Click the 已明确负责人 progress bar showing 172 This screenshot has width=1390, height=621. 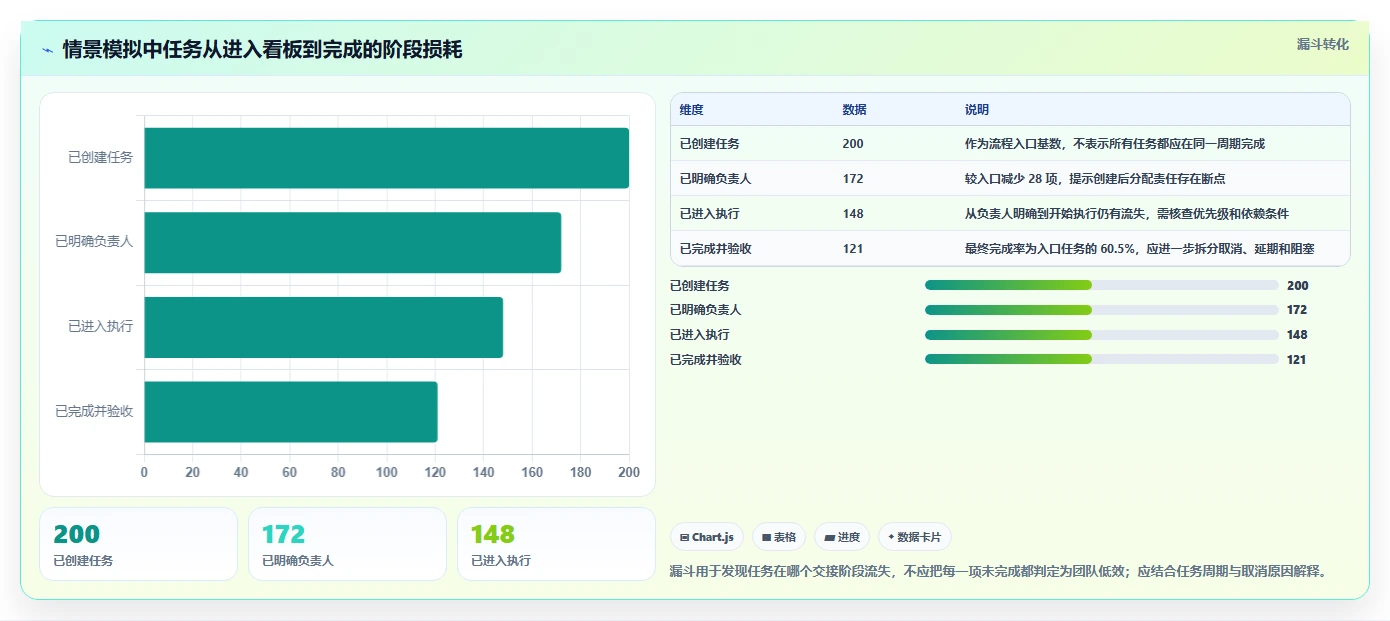(x=1102, y=310)
